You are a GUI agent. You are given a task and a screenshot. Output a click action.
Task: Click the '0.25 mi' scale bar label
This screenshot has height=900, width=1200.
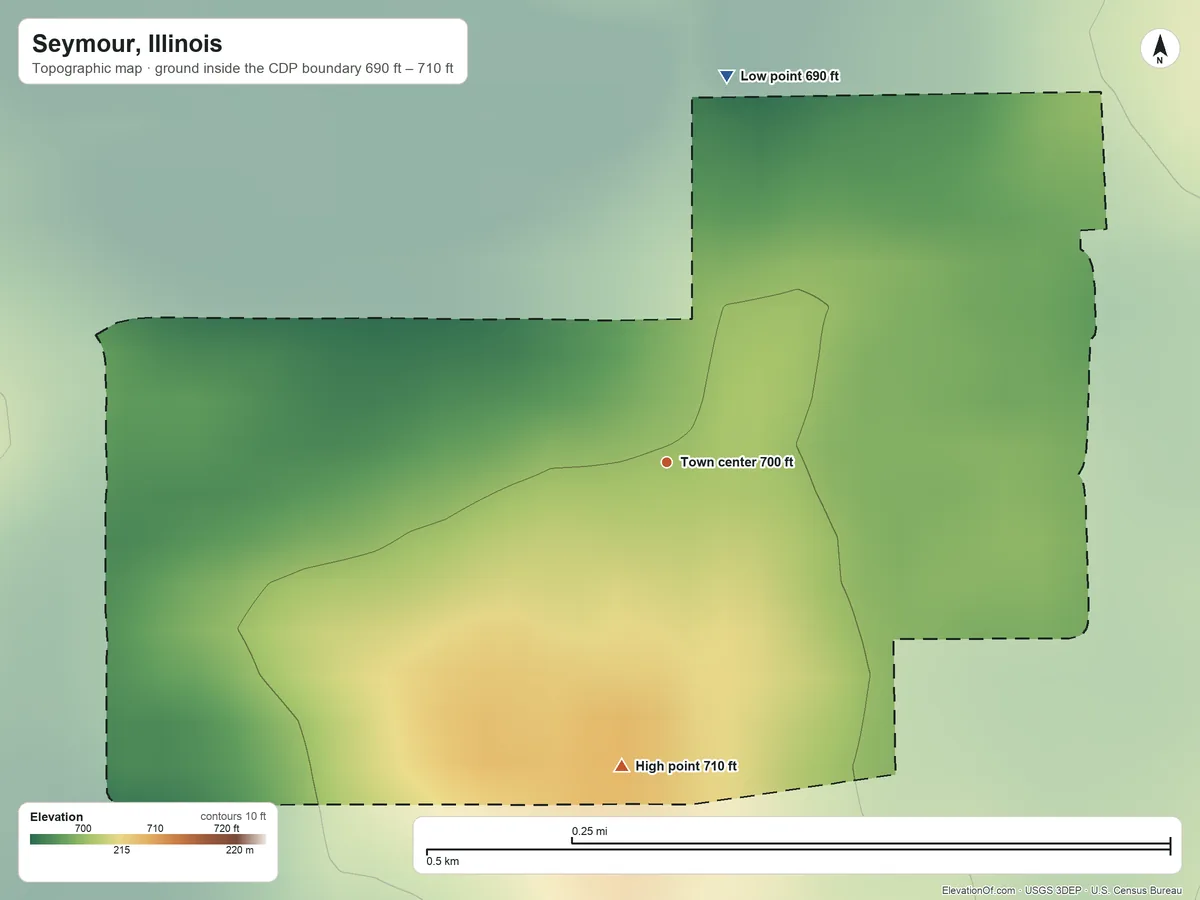coord(589,831)
